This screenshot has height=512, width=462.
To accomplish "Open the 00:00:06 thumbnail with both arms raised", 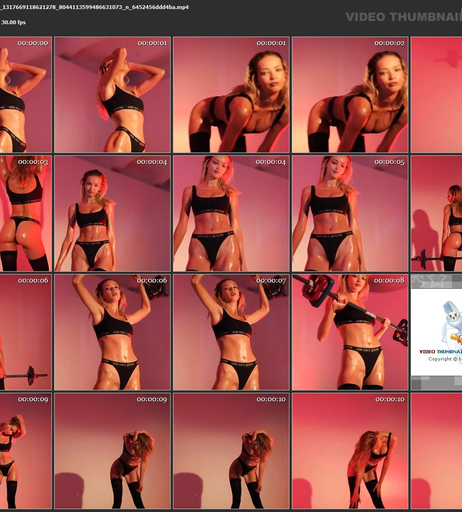I will 112,332.
